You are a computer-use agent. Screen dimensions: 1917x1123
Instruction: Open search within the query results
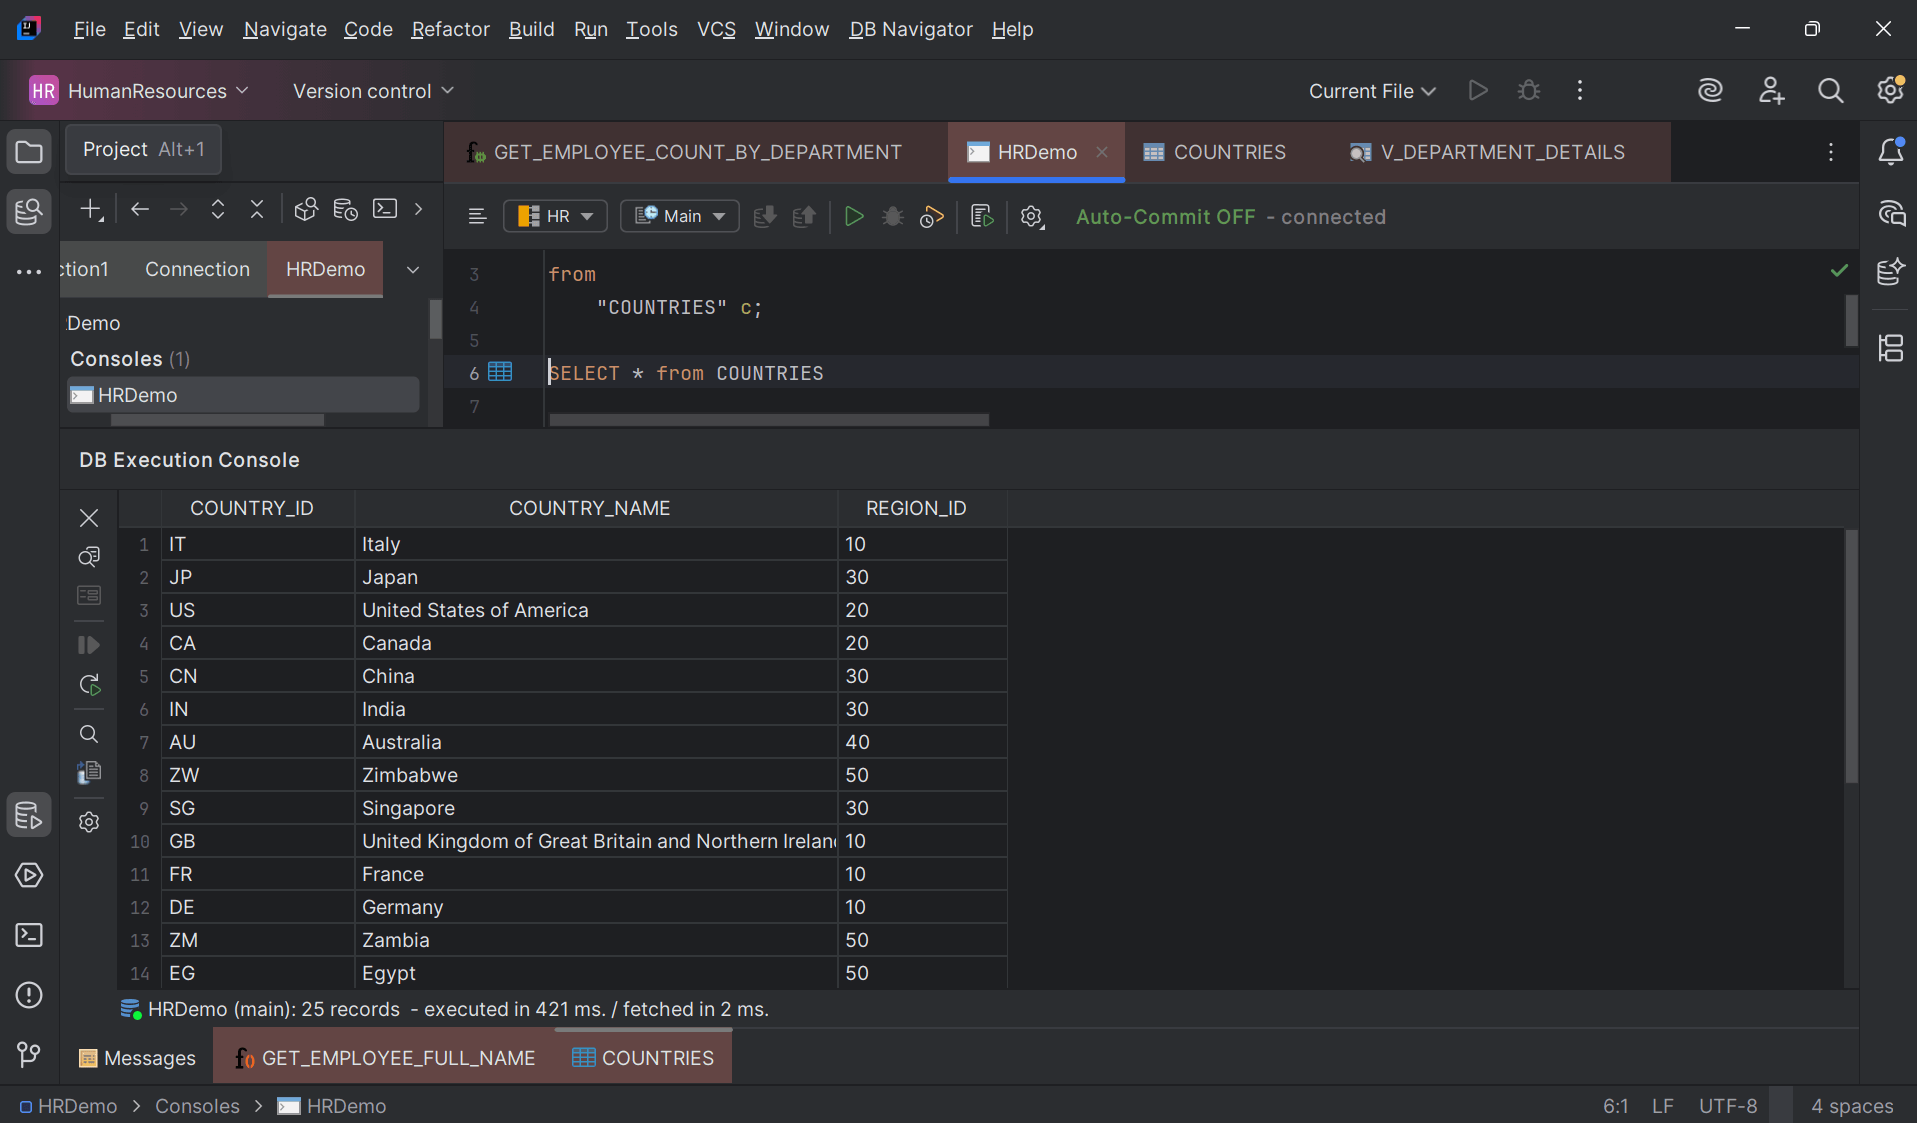point(88,733)
